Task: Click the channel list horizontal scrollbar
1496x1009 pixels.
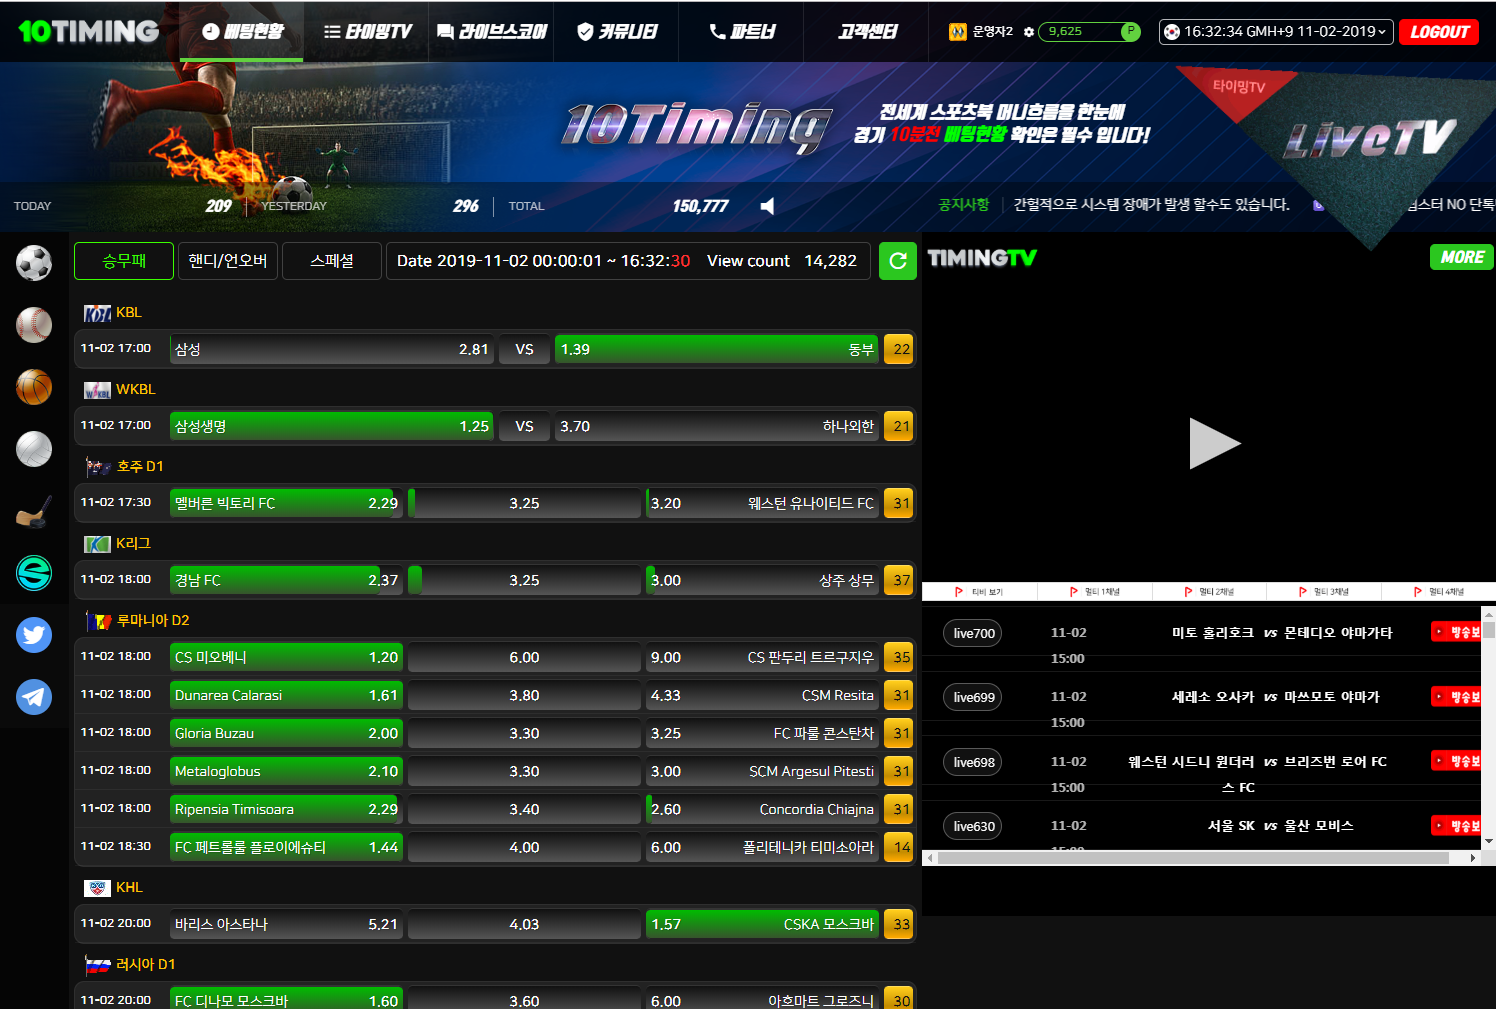Action: click(x=1193, y=858)
